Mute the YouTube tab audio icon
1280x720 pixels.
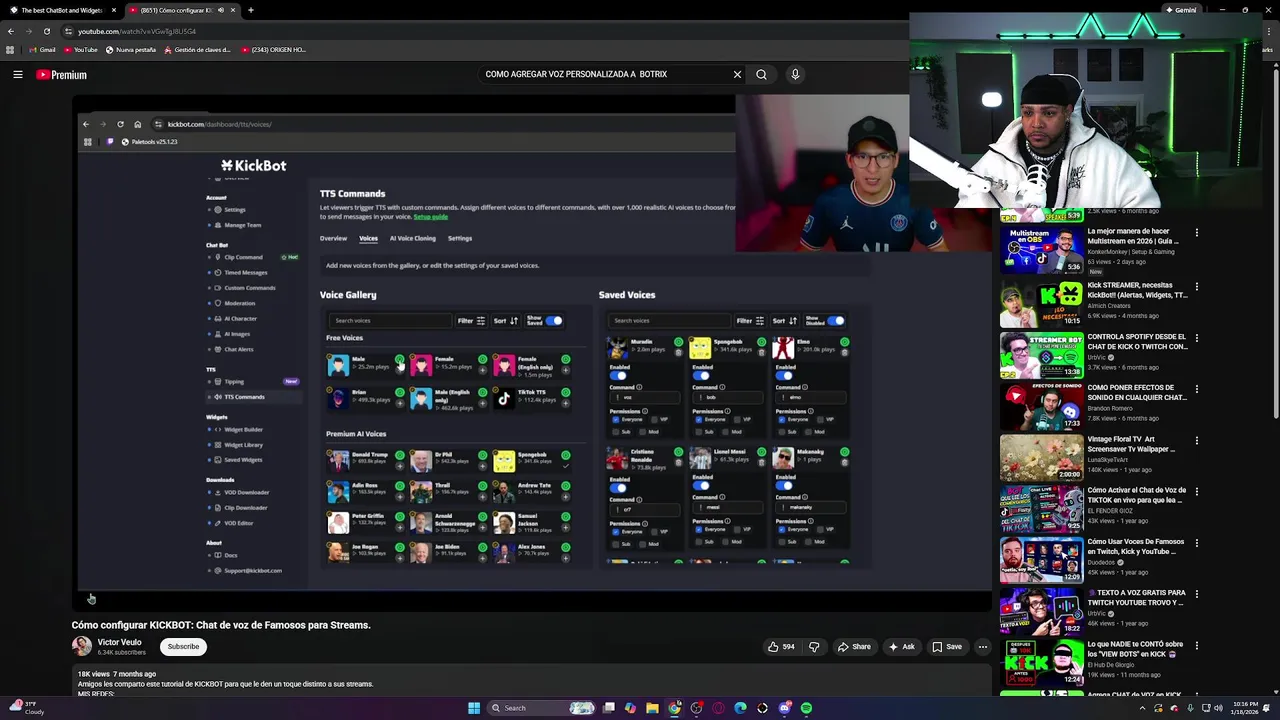(x=221, y=10)
